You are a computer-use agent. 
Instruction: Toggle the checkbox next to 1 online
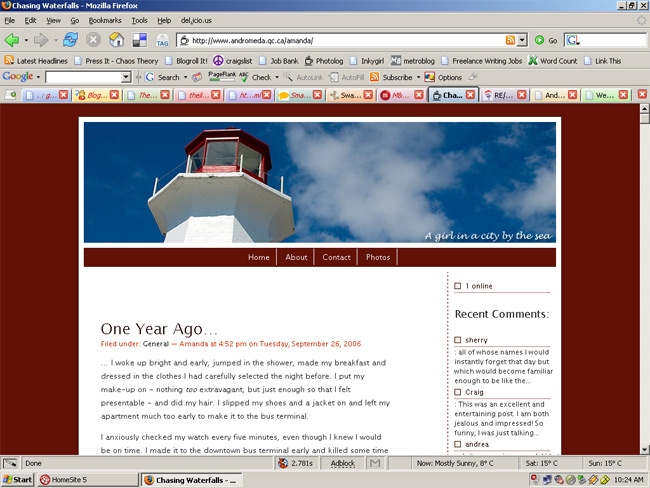[x=458, y=286]
